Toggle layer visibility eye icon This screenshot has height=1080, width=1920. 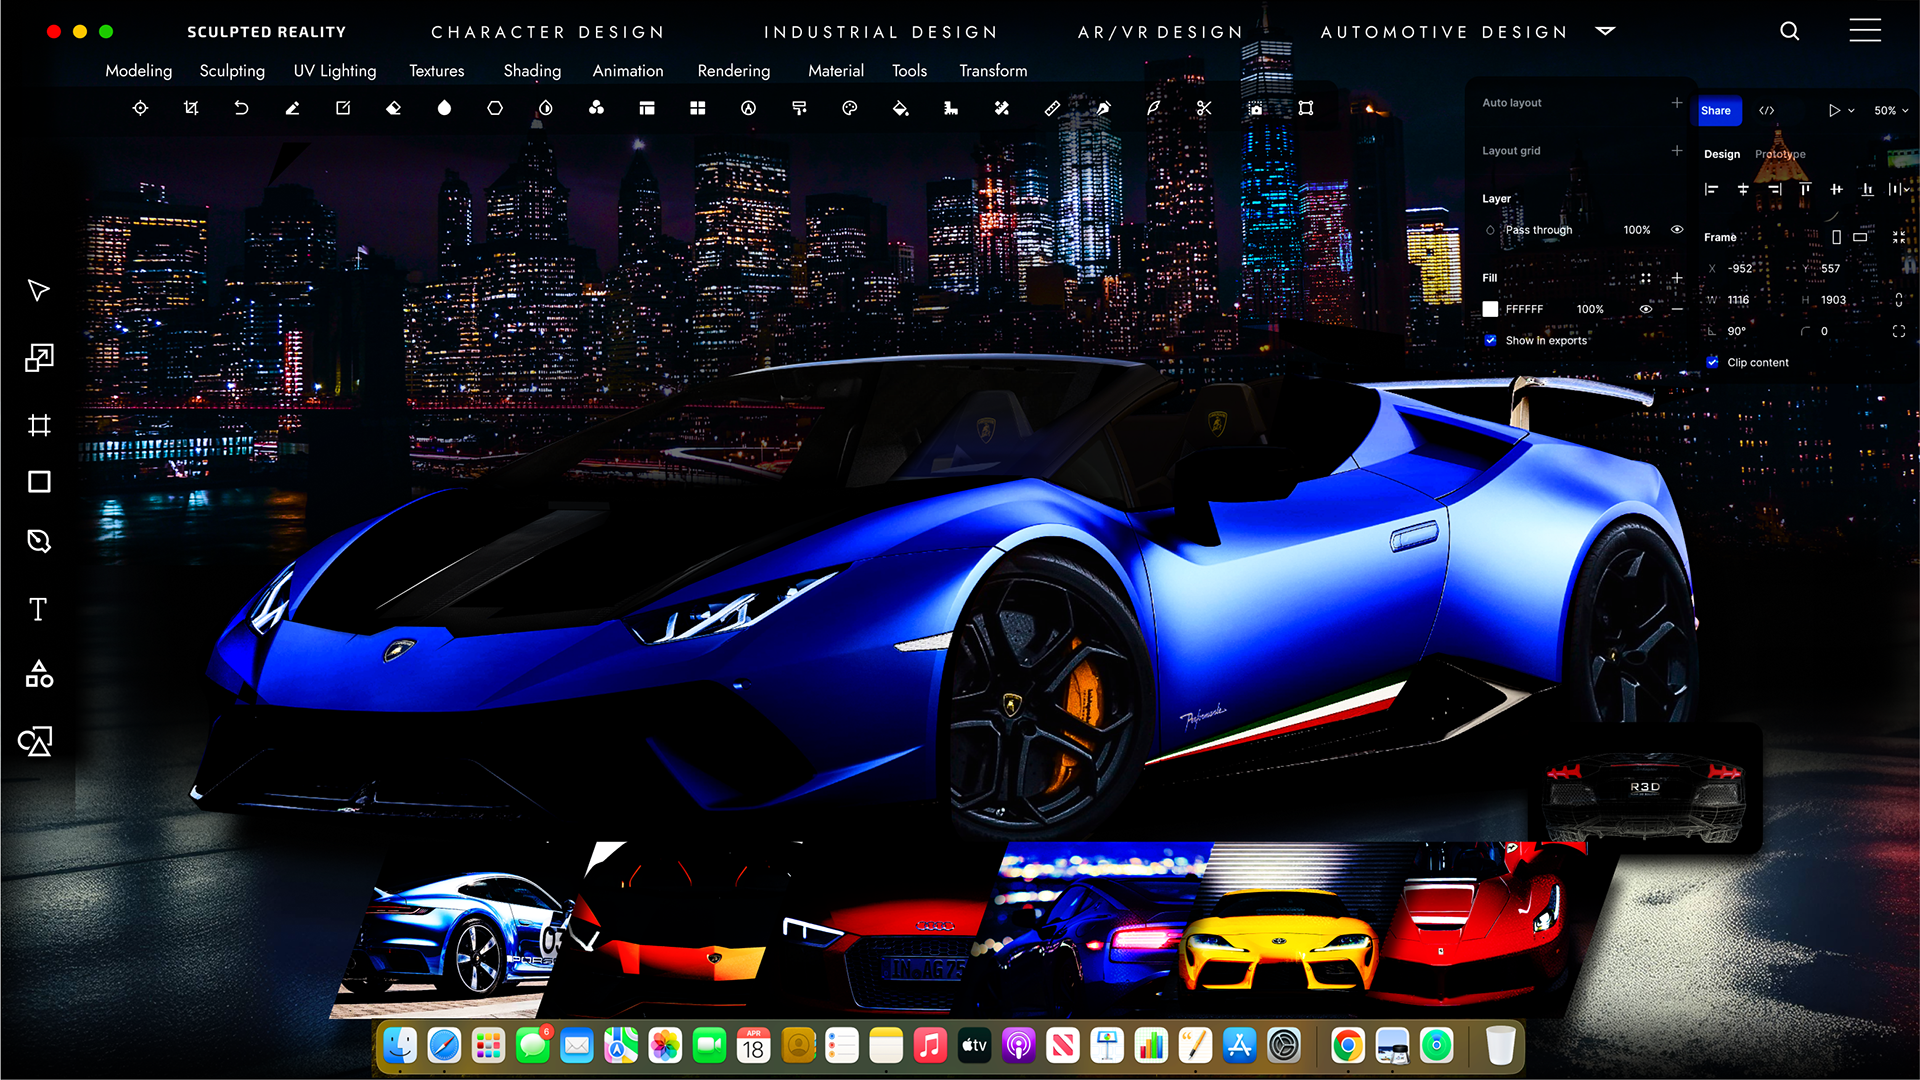pyautogui.click(x=1677, y=230)
